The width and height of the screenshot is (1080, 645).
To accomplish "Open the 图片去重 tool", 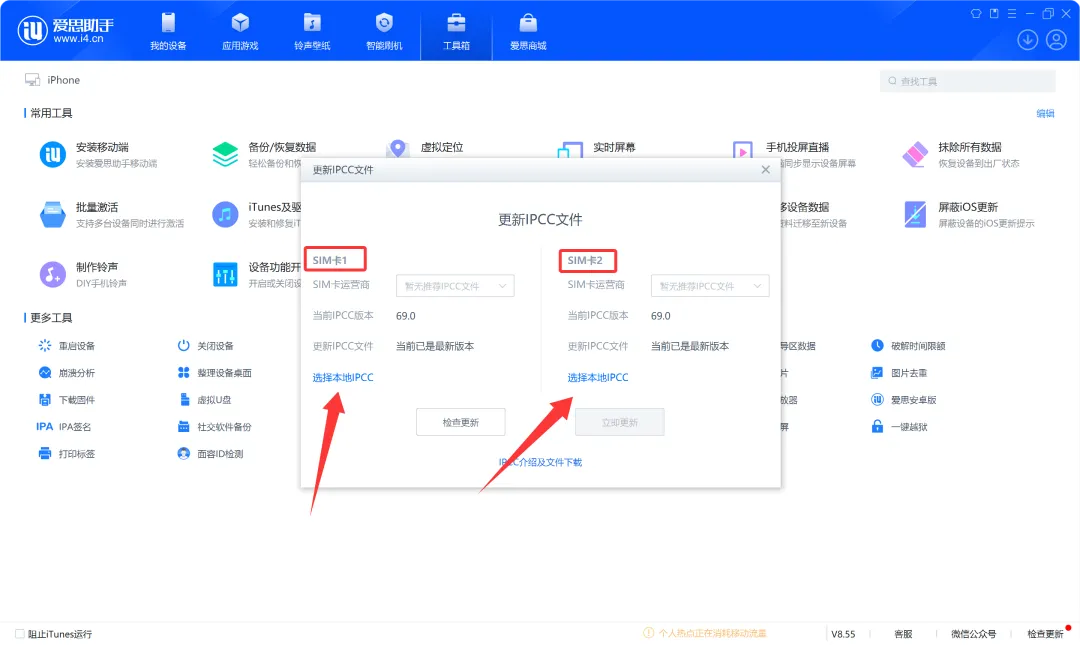I will (x=899, y=373).
